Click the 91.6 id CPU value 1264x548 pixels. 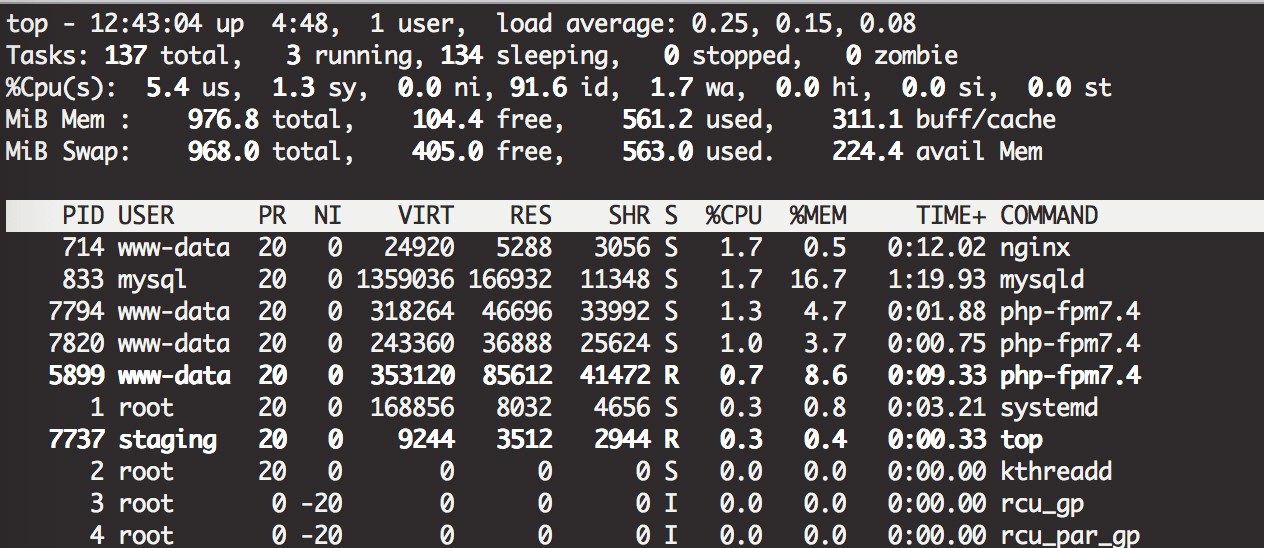[x=566, y=87]
